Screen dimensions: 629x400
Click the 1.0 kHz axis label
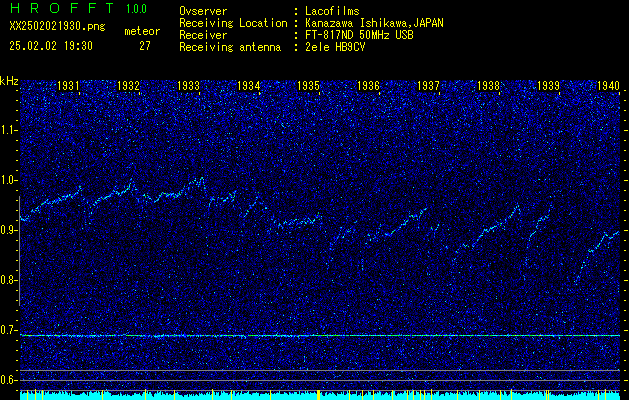8,181
